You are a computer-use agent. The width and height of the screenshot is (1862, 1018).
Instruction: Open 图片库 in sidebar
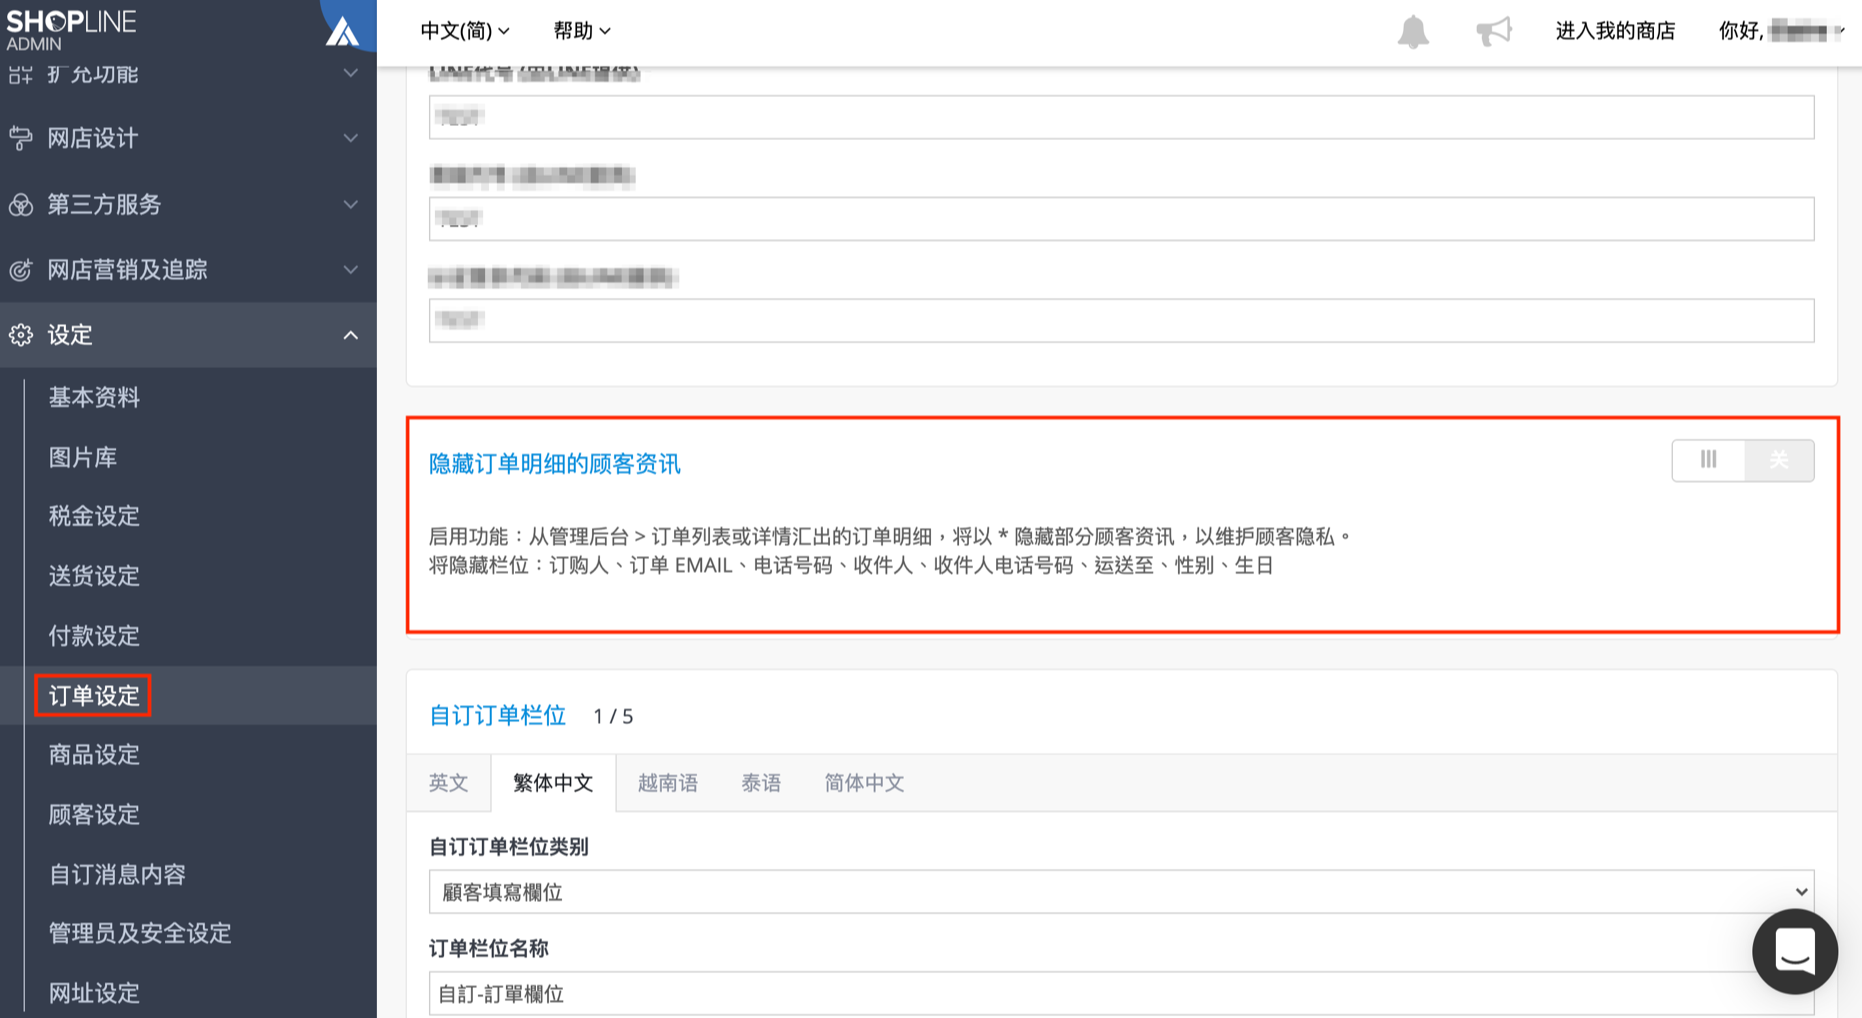[x=83, y=458]
